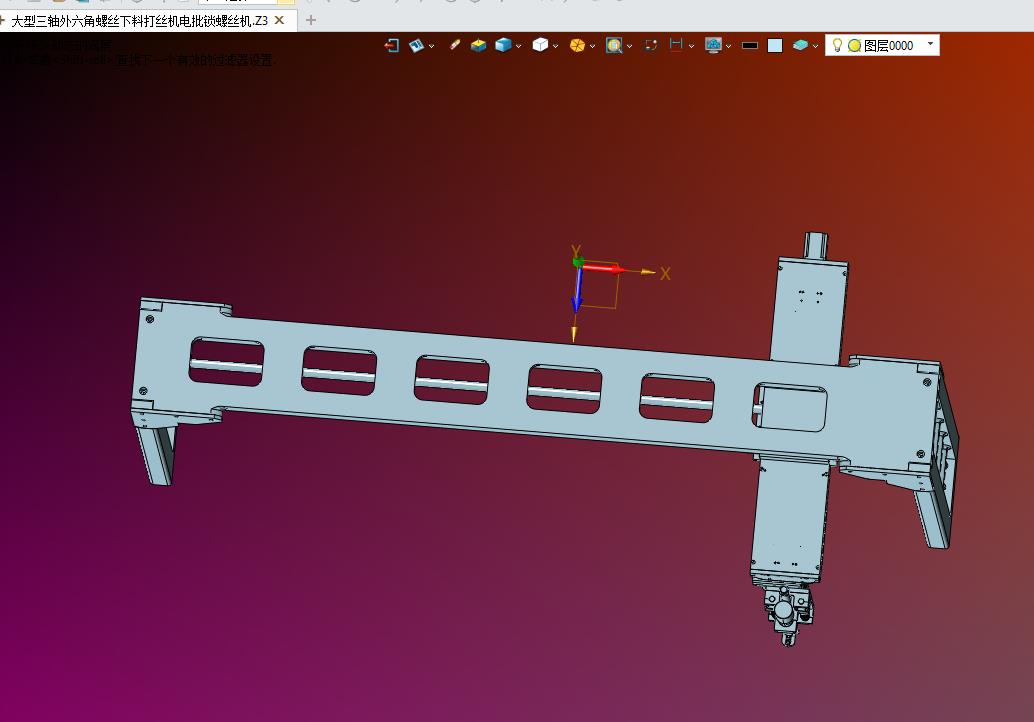Screen dimensions: 1034x722
Task: Open dropdown arrow beside blue sheet icon
Action: tap(431, 46)
